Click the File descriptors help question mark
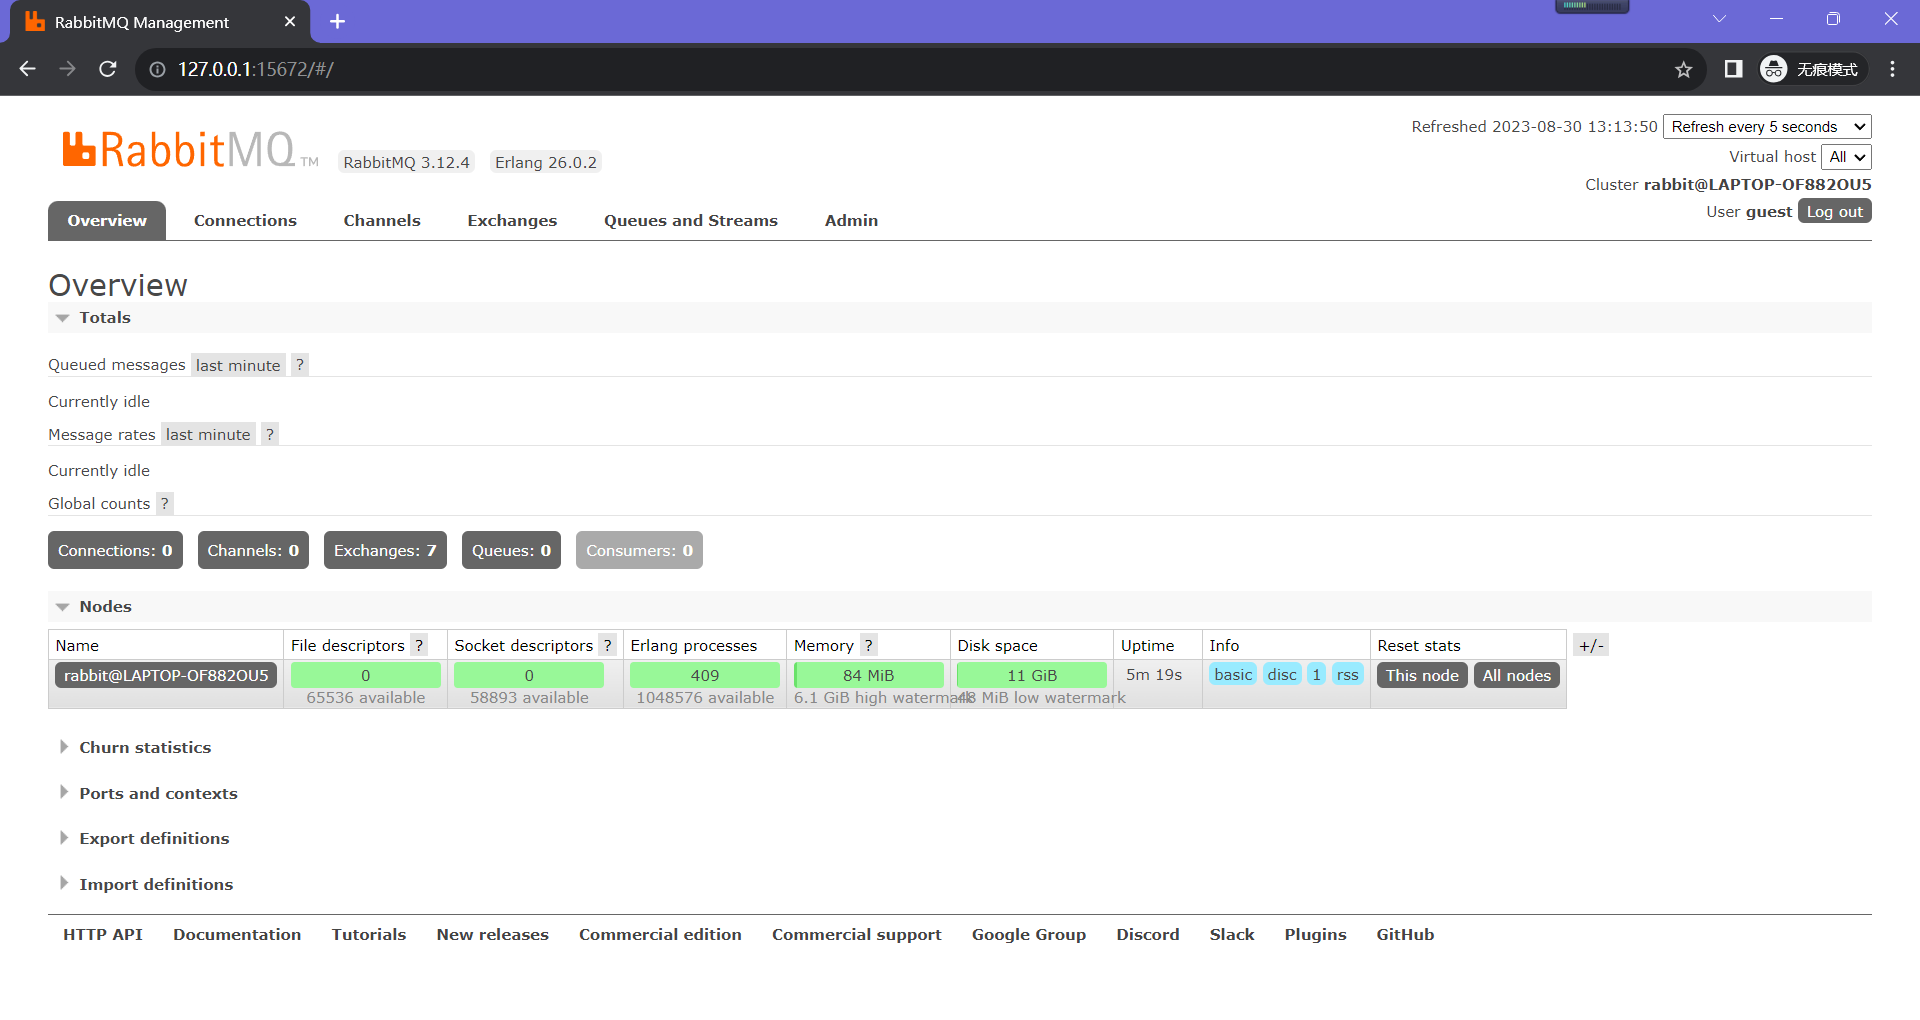 420,645
